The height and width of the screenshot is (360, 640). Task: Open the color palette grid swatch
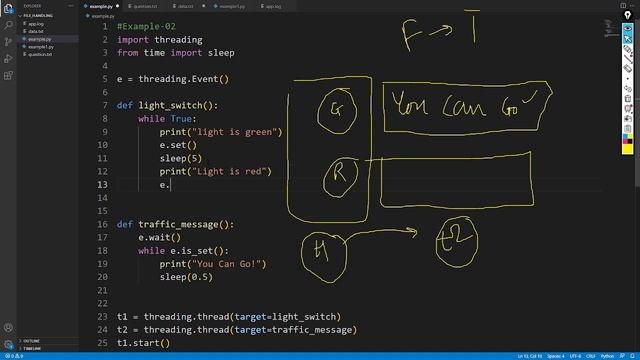(x=628, y=138)
